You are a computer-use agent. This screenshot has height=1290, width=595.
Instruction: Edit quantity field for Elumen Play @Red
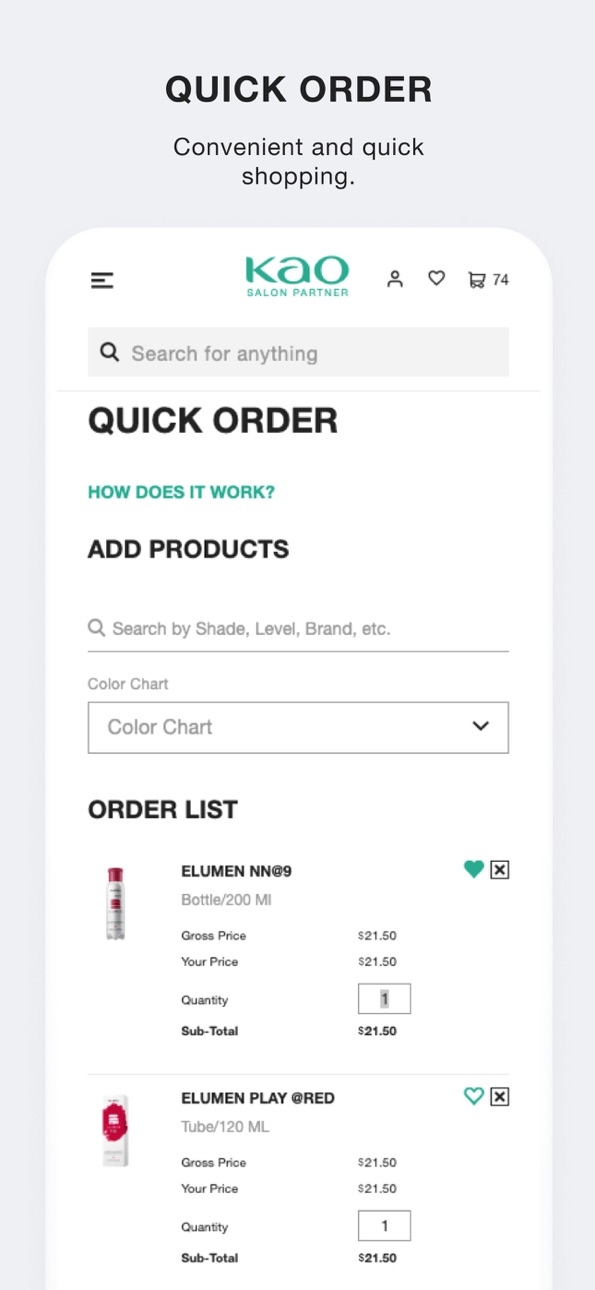[x=384, y=1226]
